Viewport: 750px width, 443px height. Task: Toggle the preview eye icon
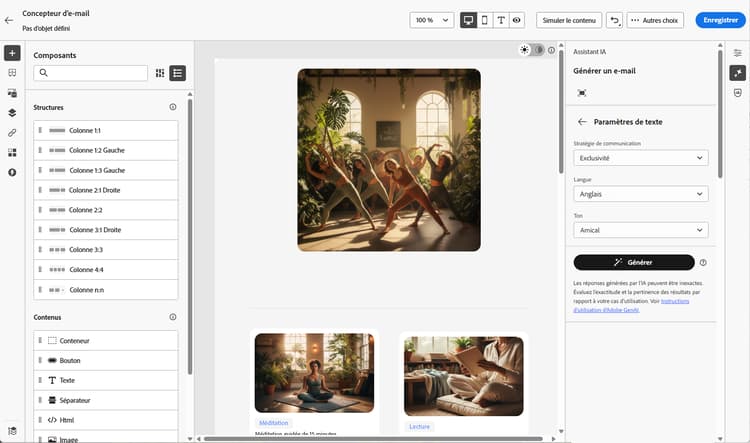click(x=517, y=20)
